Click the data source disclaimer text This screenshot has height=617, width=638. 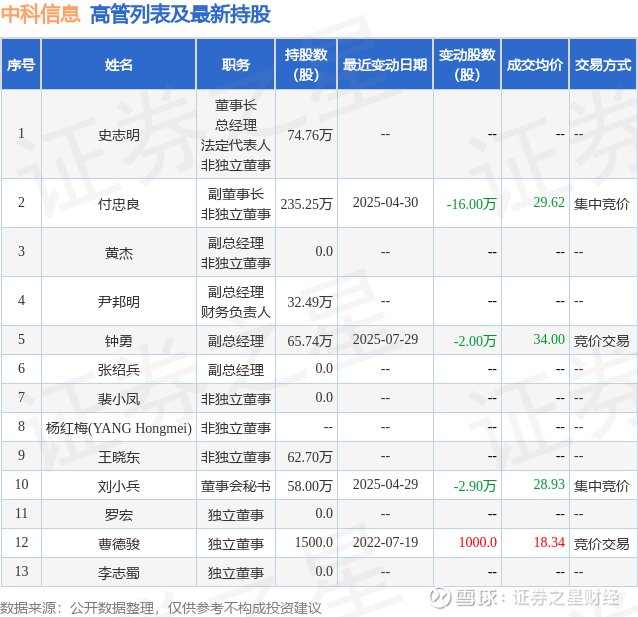161,608
